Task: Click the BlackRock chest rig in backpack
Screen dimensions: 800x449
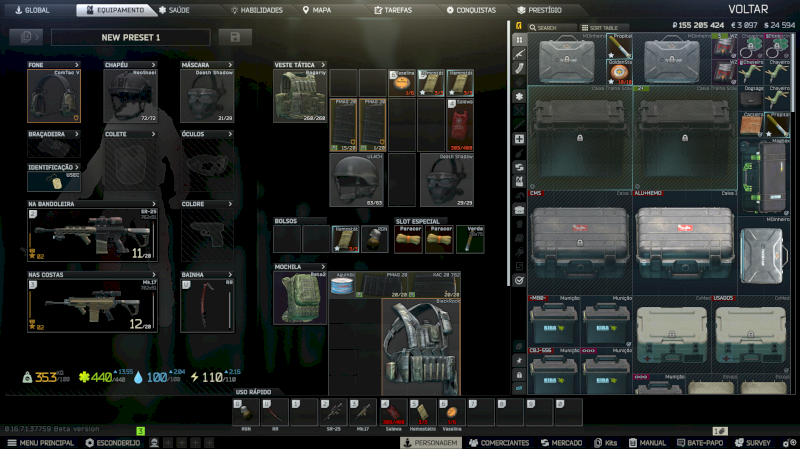Action: [421, 347]
